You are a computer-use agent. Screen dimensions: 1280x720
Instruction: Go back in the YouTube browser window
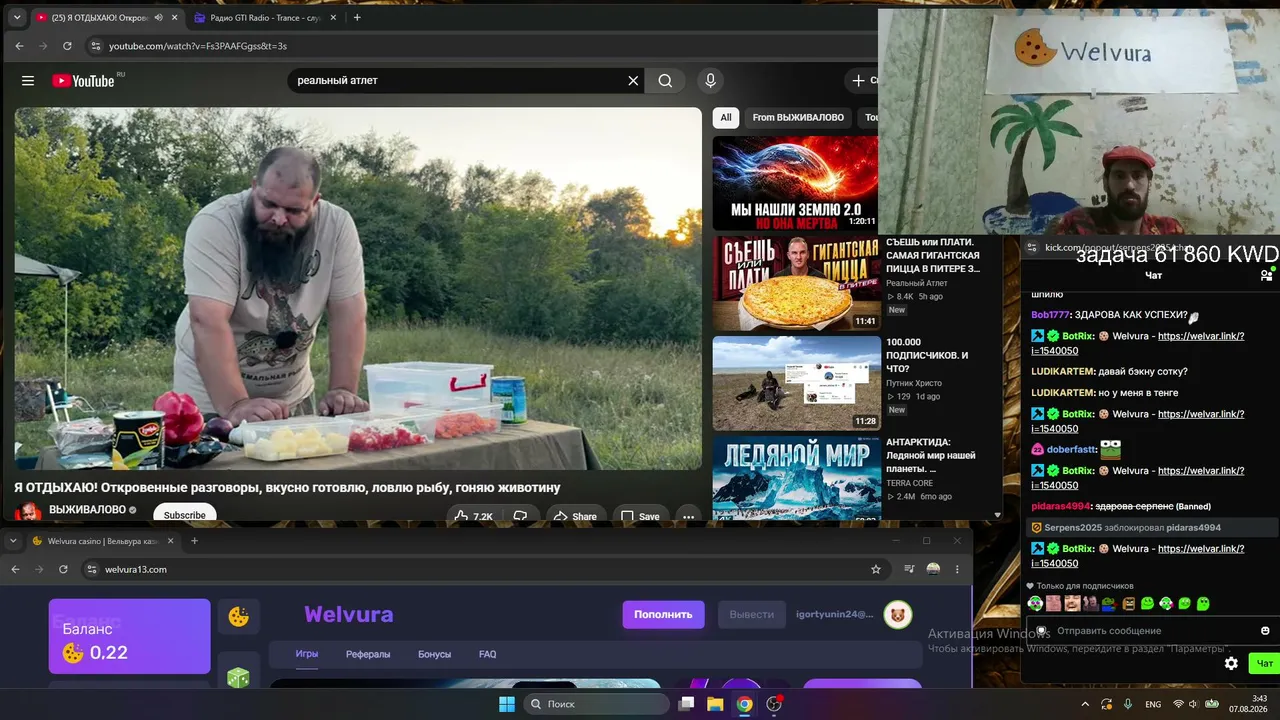[x=19, y=46]
